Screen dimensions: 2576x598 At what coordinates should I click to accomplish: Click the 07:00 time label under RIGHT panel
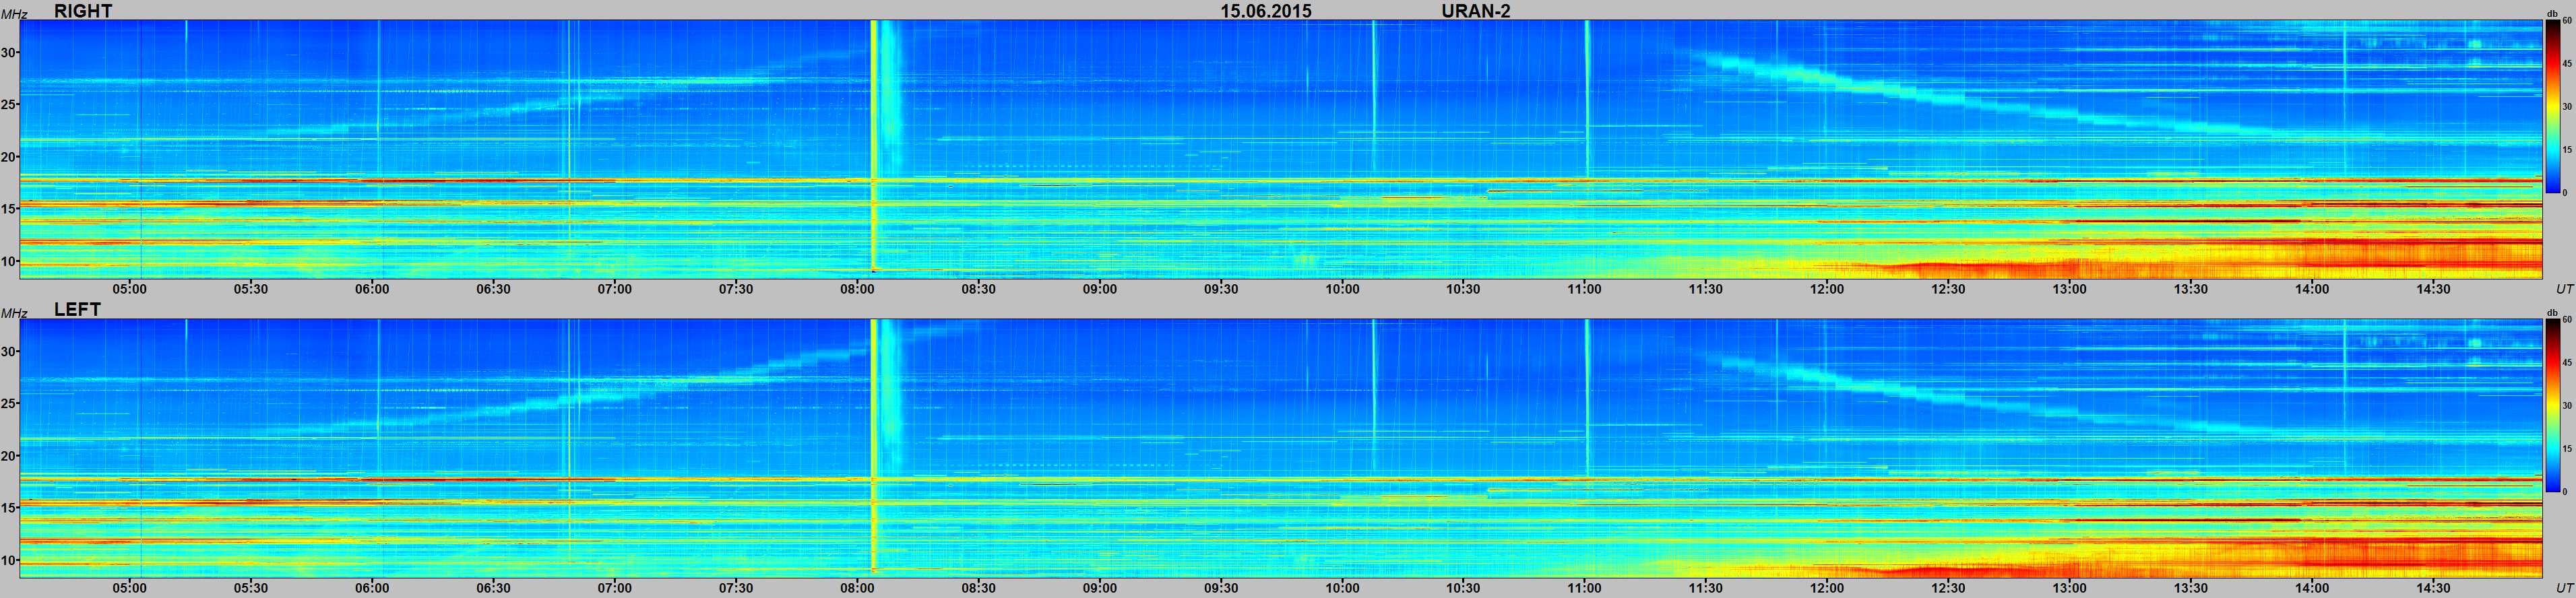[614, 289]
